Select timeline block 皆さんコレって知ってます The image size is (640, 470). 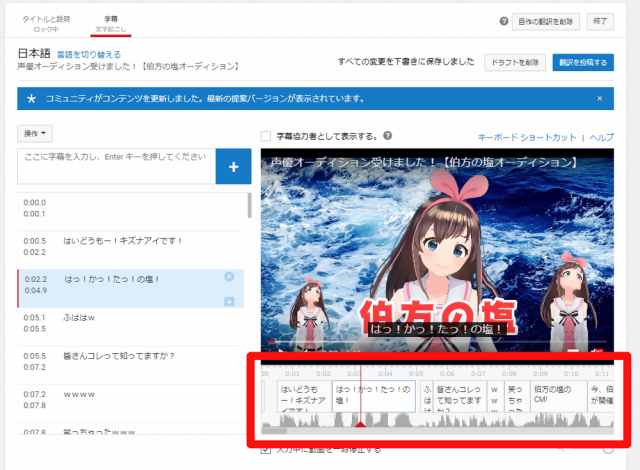tap(460, 396)
